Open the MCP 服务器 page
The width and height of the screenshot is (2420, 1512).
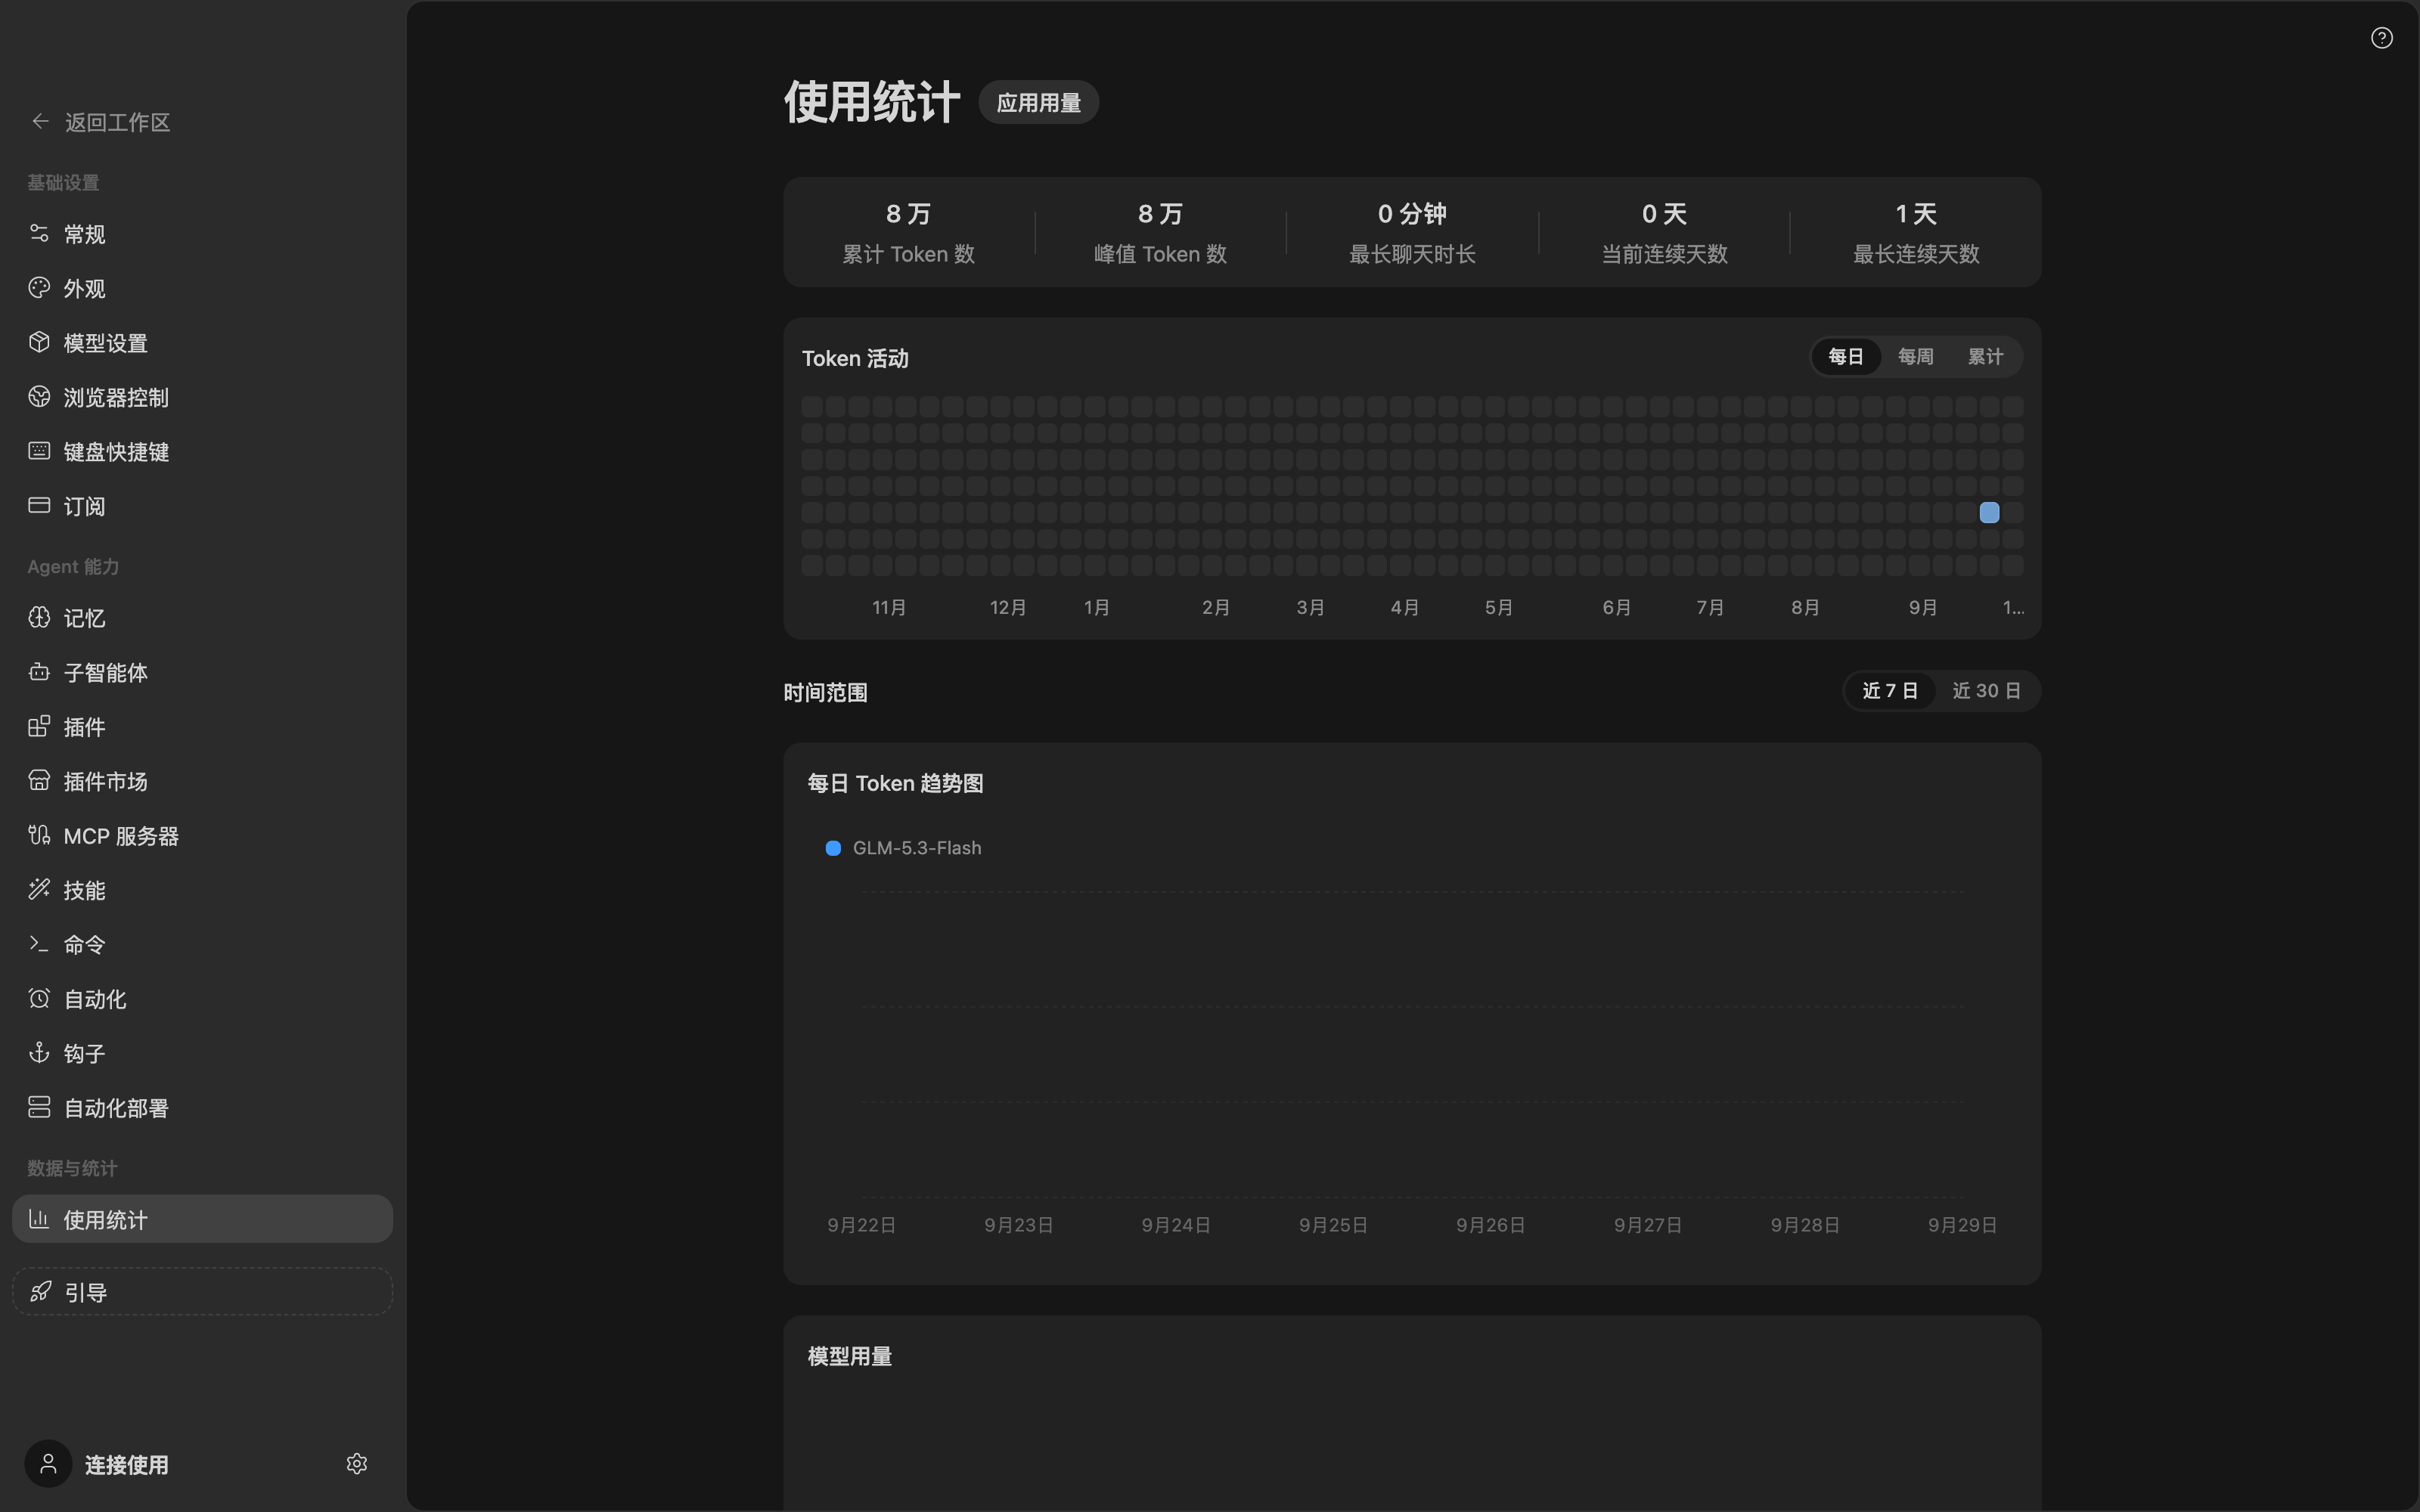click(202, 836)
